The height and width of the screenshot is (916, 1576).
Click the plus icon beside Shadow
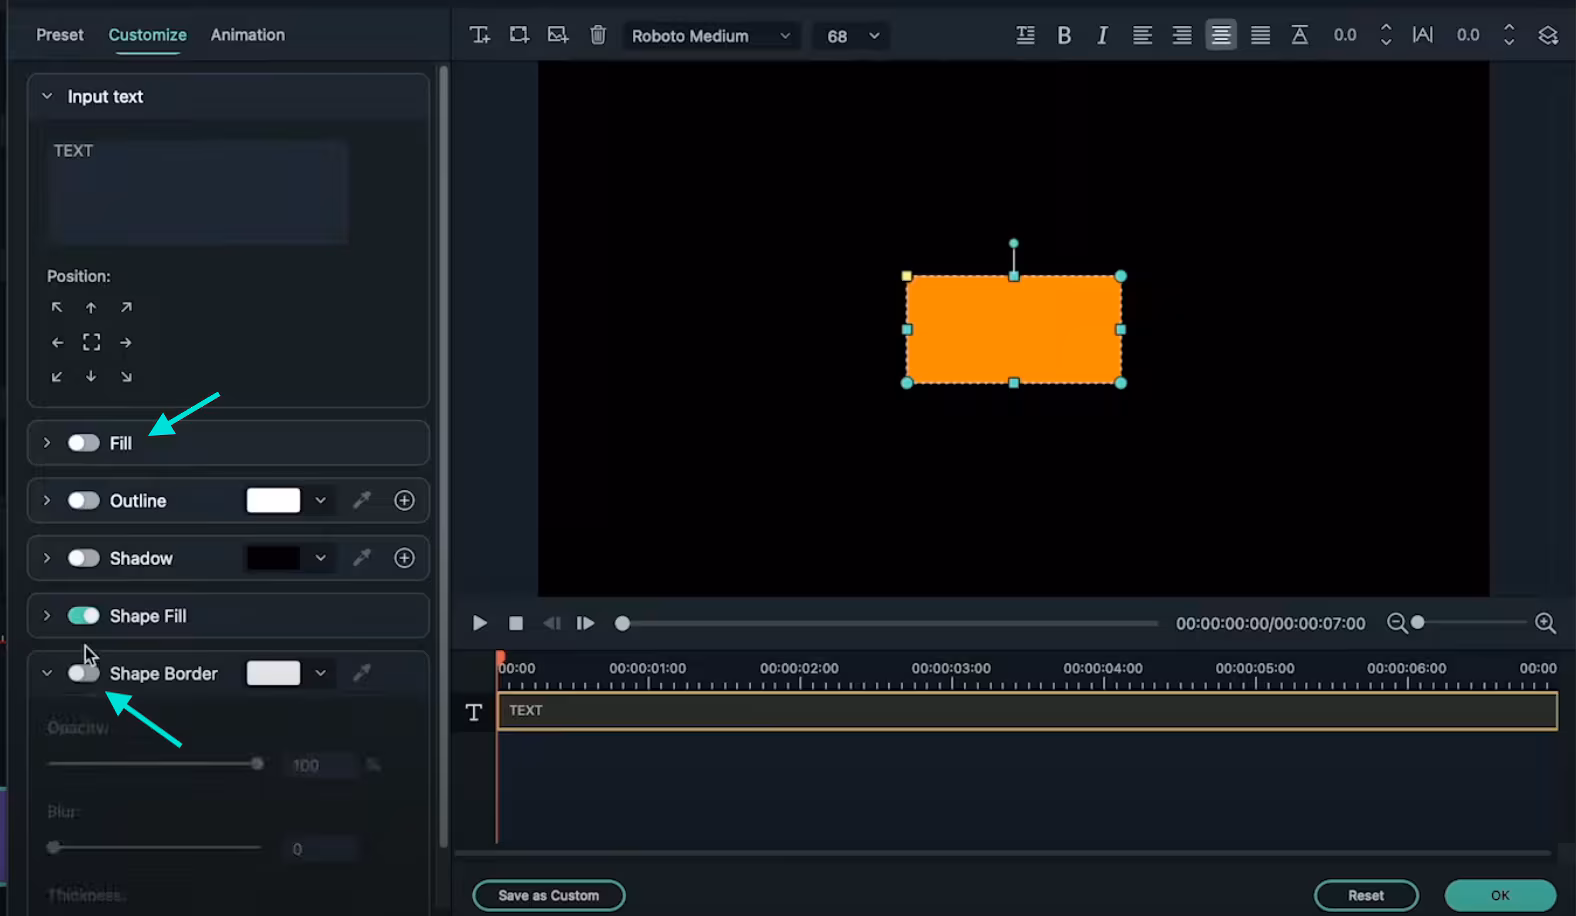(x=404, y=558)
